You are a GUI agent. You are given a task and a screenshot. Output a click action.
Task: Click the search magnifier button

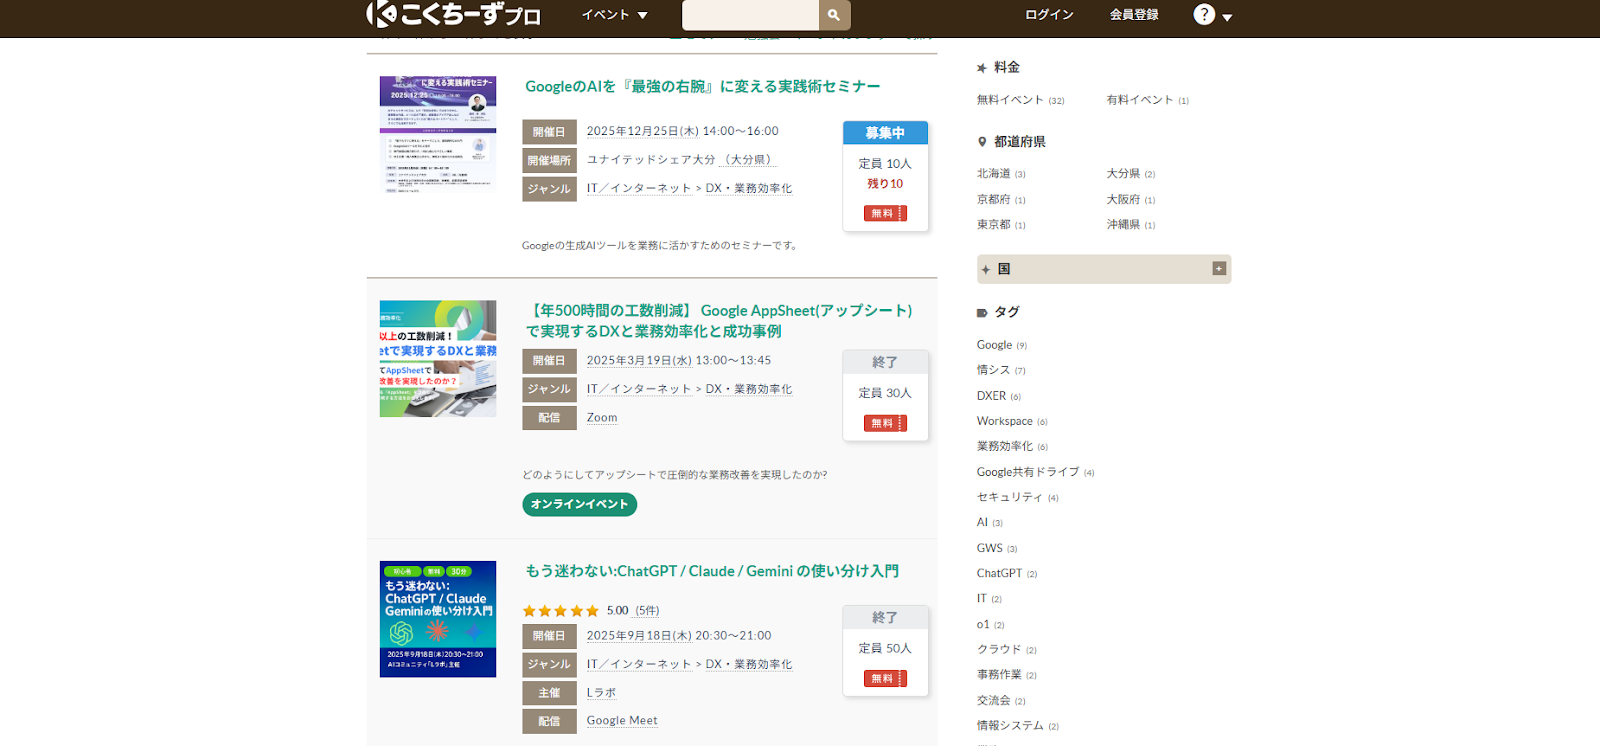(835, 15)
